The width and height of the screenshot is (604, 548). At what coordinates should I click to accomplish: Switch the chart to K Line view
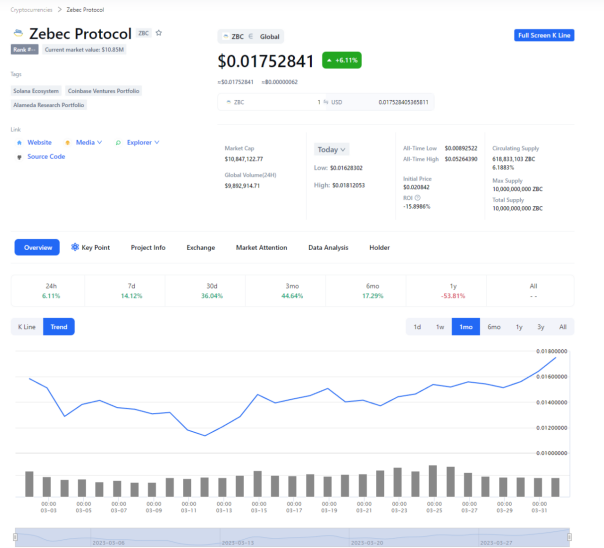tap(27, 327)
